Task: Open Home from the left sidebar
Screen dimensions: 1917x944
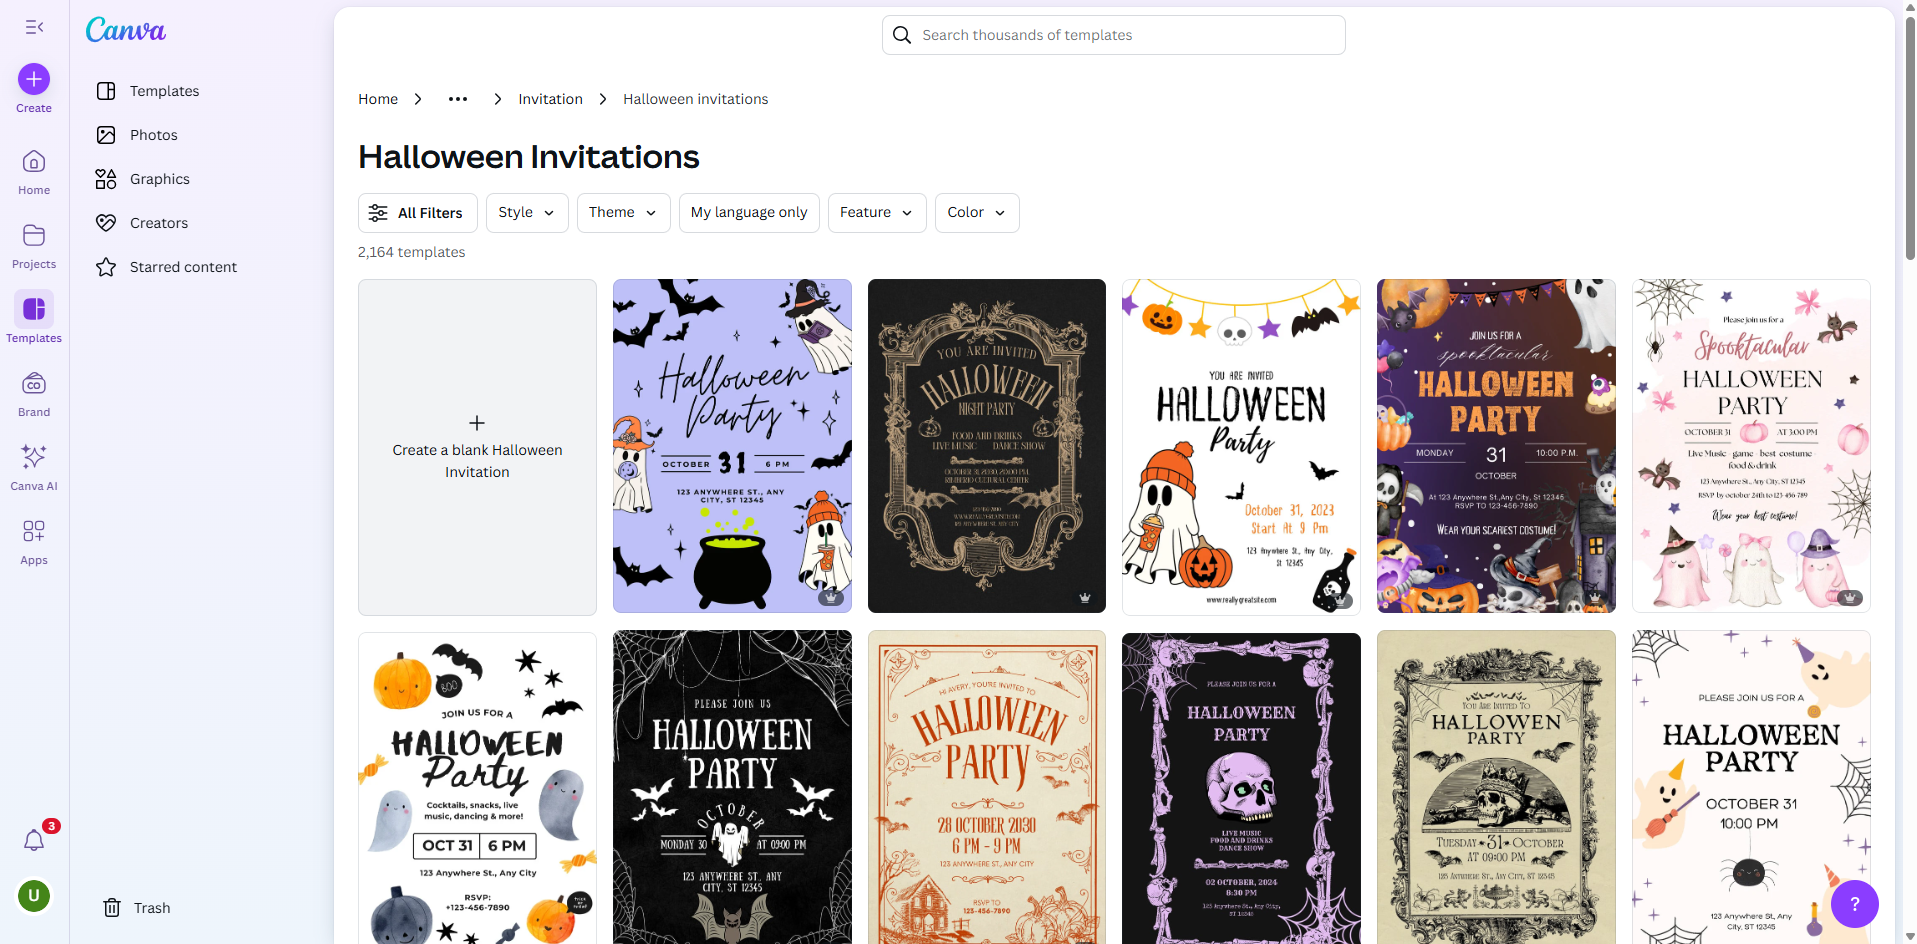Action: click(x=33, y=170)
